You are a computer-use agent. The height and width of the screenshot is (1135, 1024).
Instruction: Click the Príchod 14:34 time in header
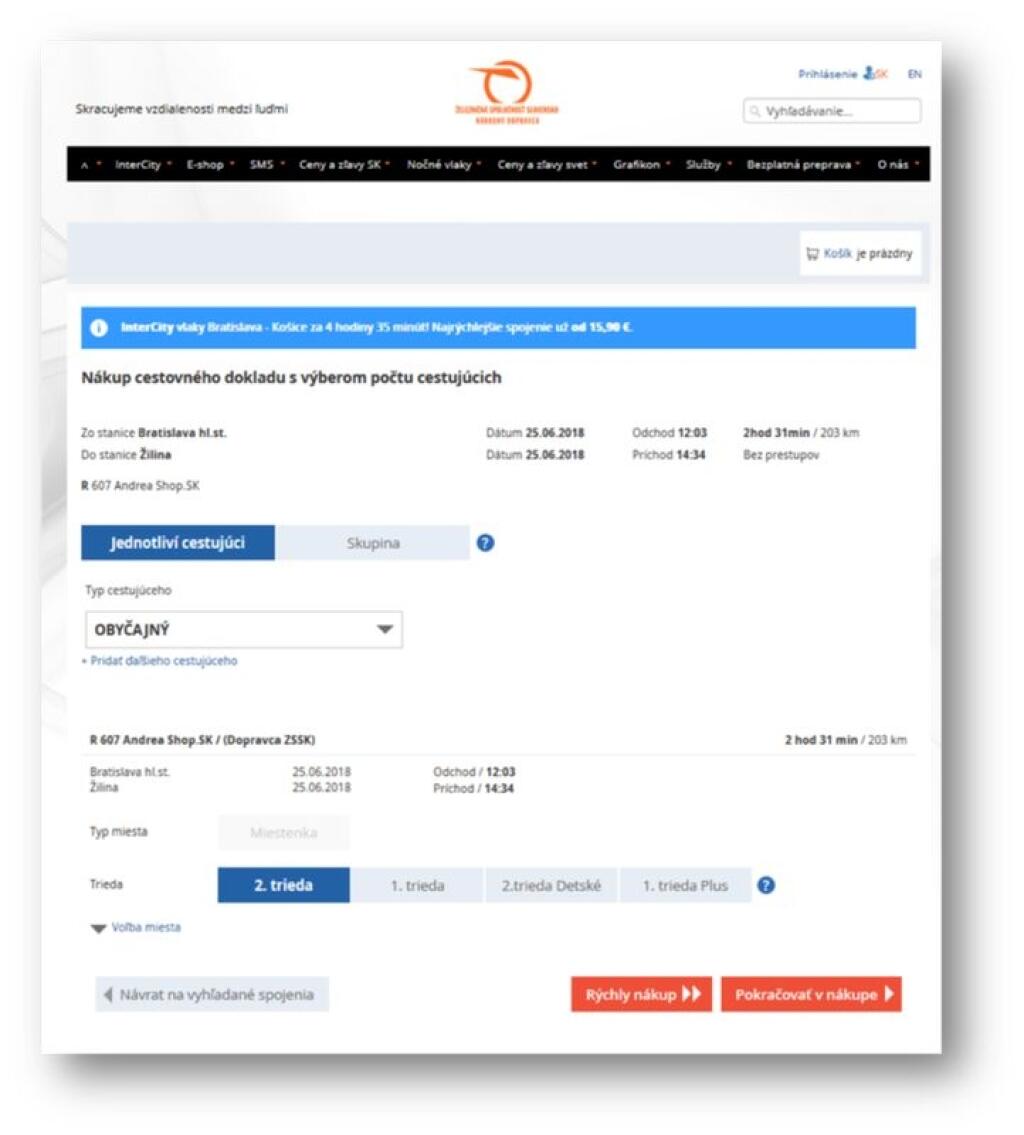tap(669, 455)
